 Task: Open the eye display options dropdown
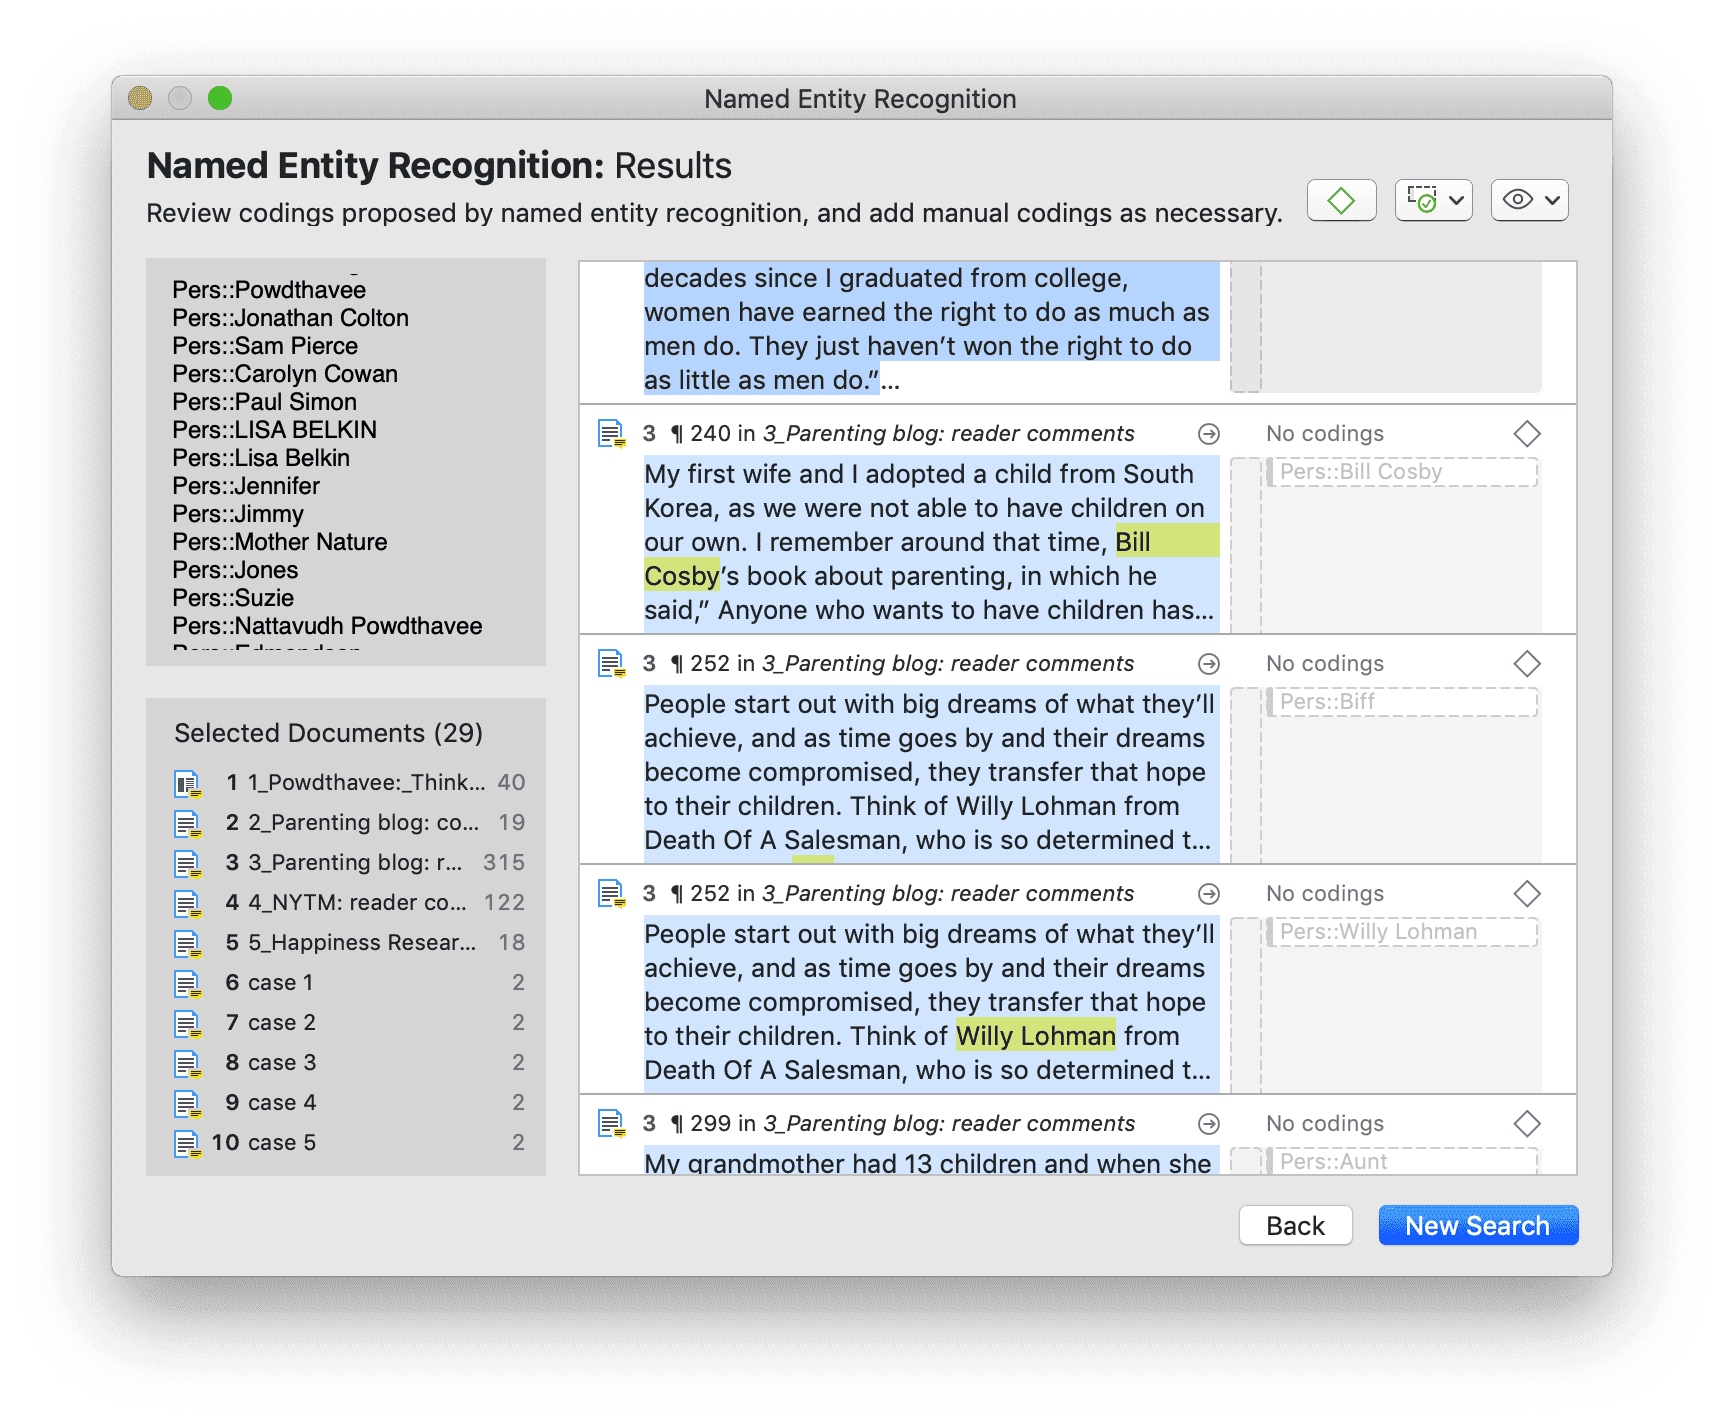coord(1529,200)
